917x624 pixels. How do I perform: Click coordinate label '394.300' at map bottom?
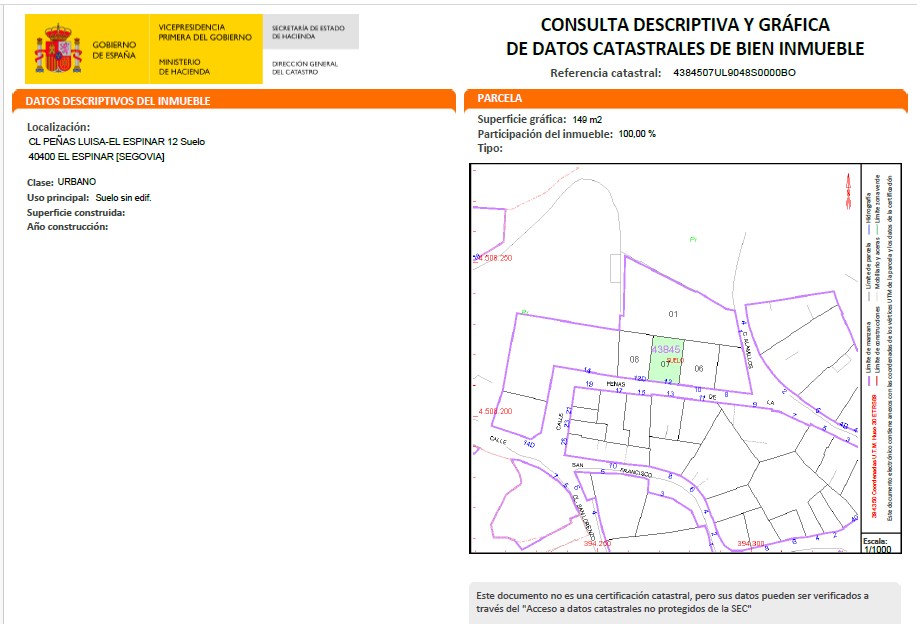751,544
